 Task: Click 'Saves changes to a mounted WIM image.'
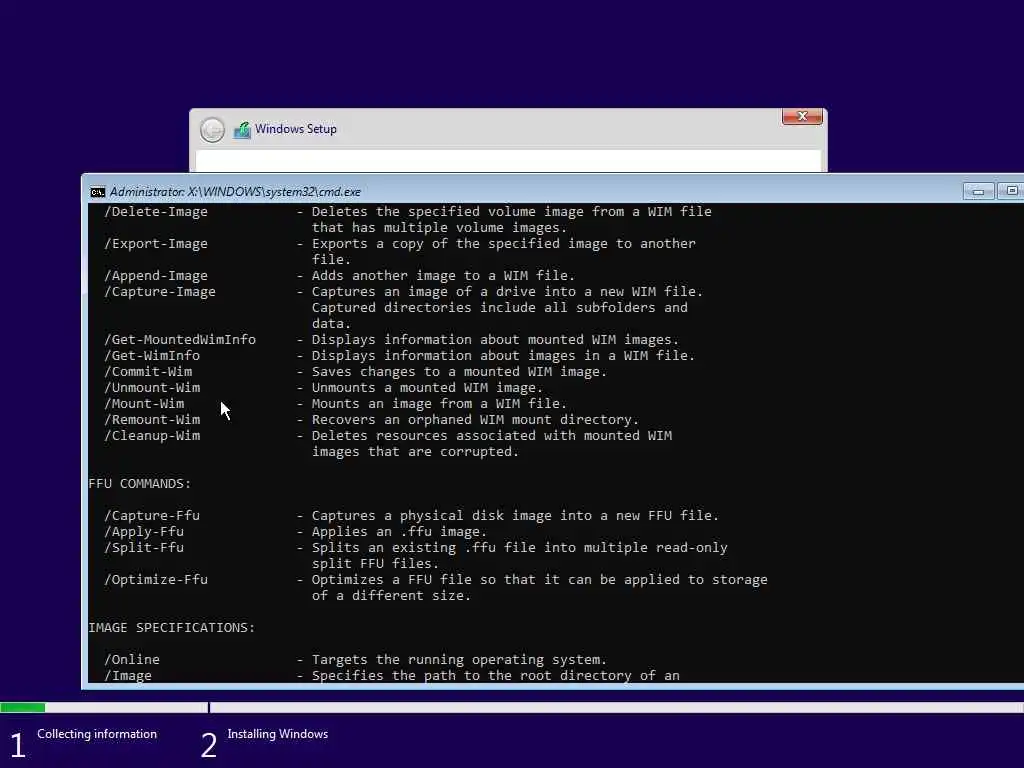click(x=459, y=372)
